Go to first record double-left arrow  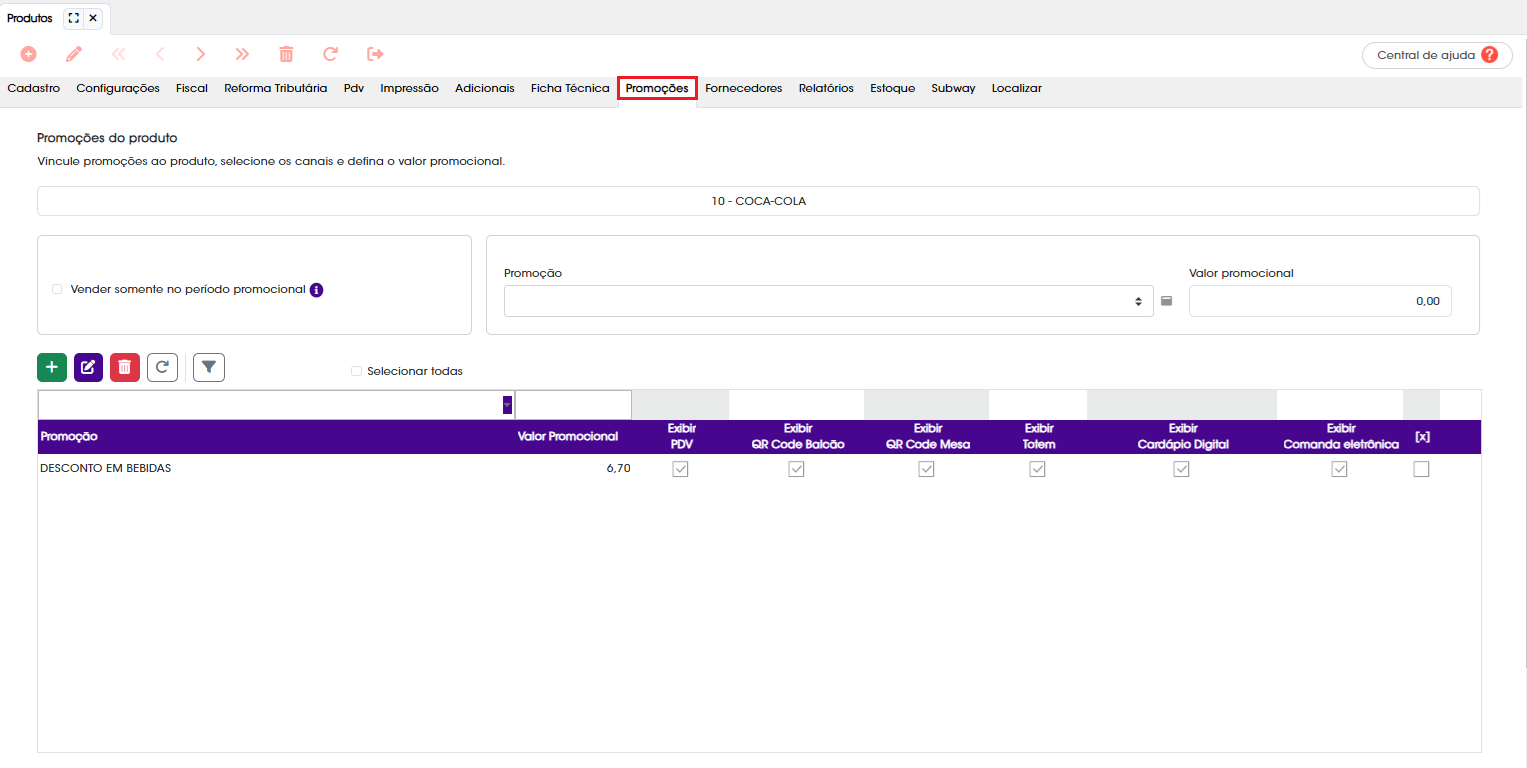pyautogui.click(x=118, y=54)
